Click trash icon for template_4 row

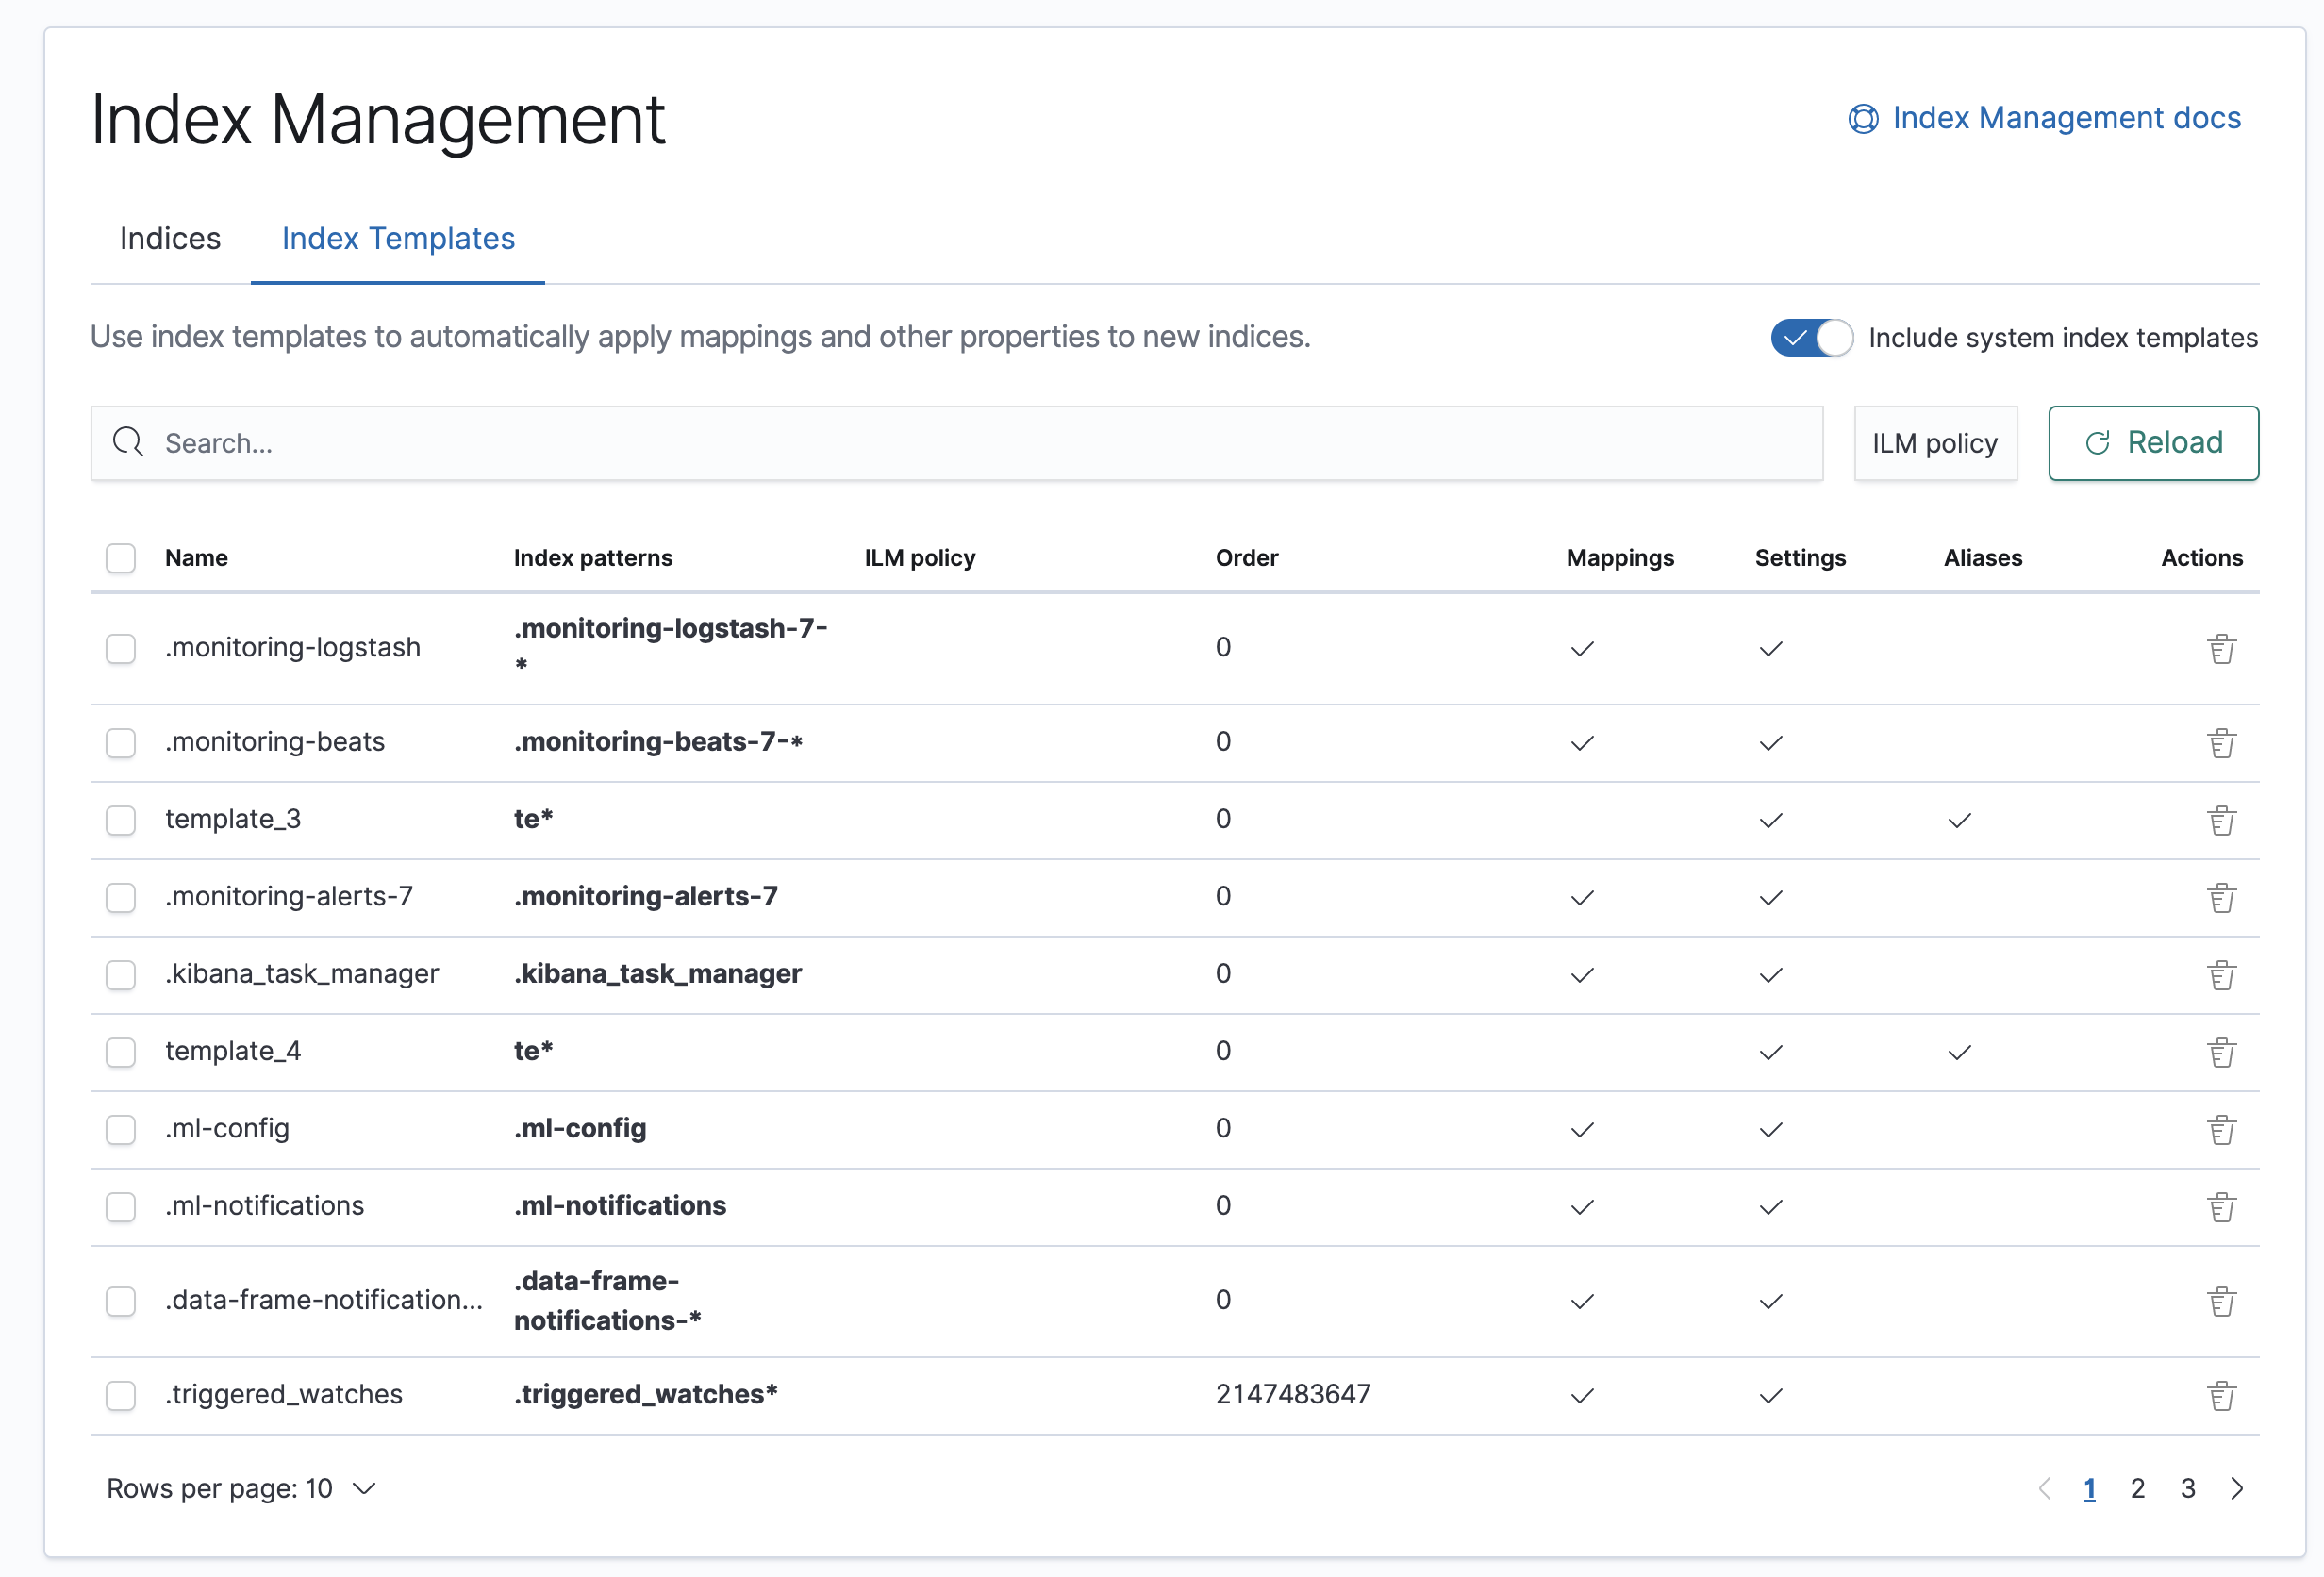[x=2221, y=1052]
